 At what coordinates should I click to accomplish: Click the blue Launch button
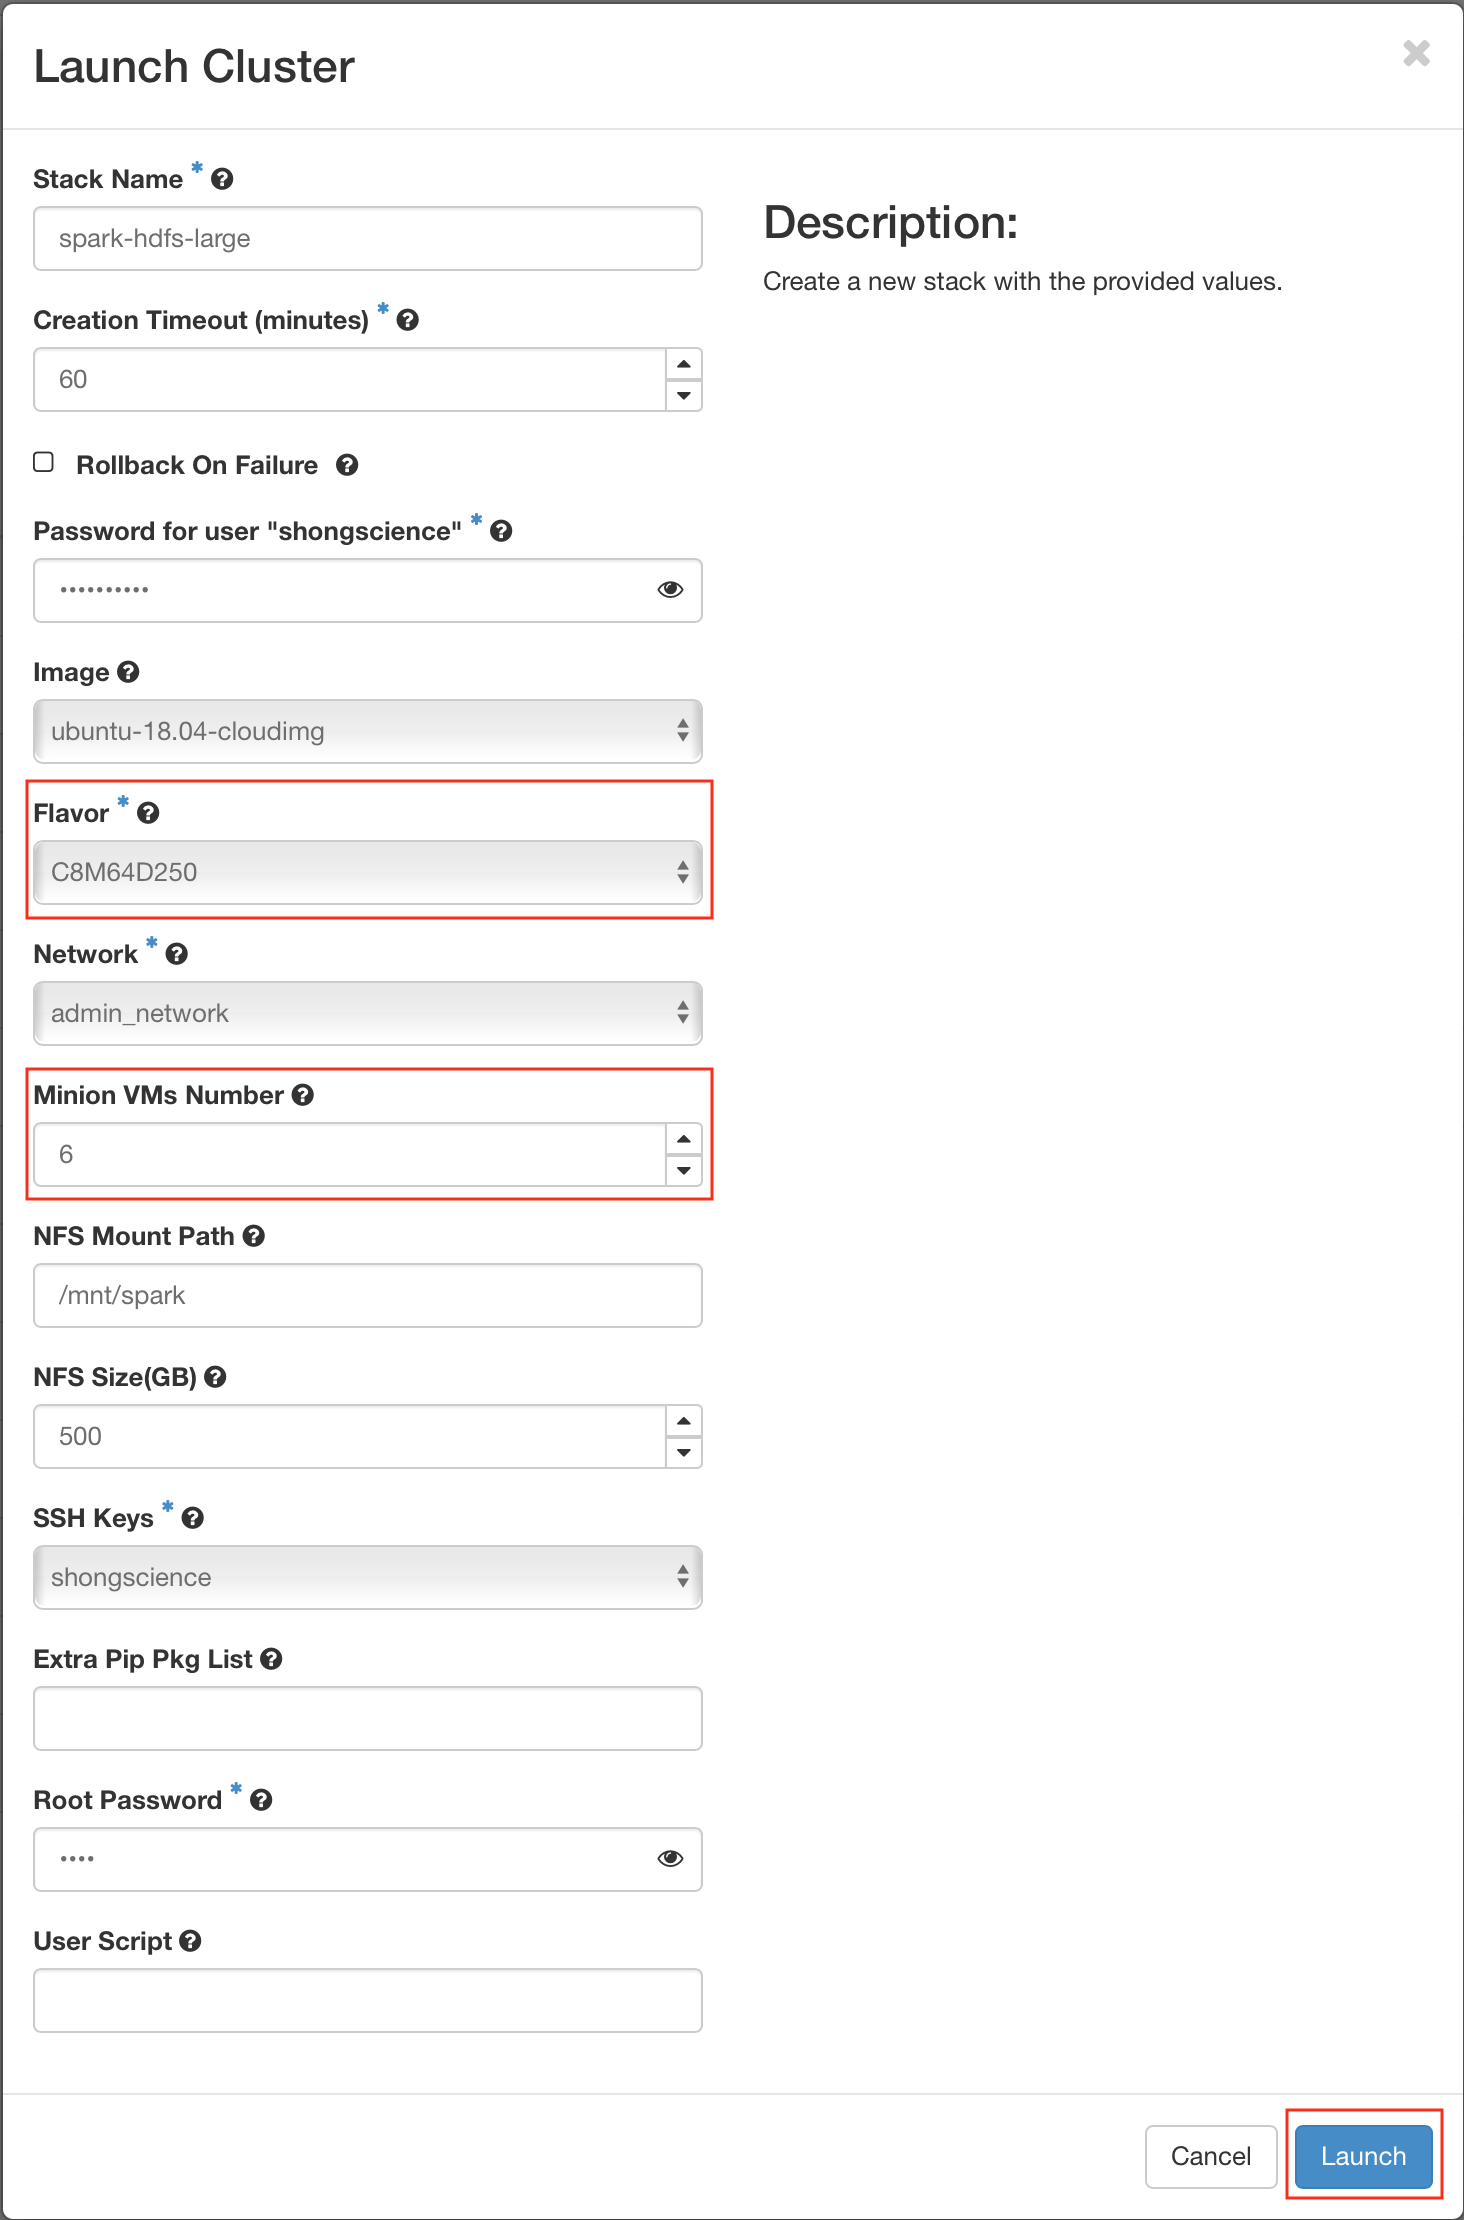pyautogui.click(x=1363, y=2156)
